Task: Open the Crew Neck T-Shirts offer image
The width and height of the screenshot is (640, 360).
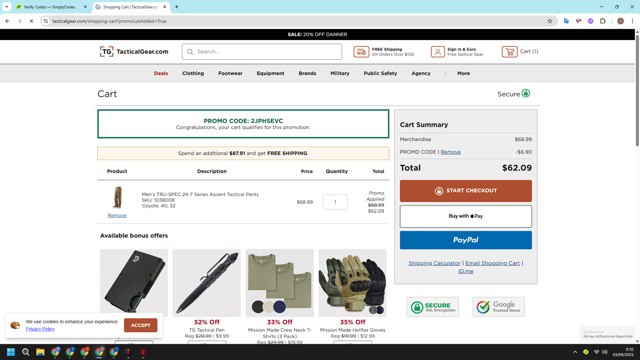Action: point(280,282)
